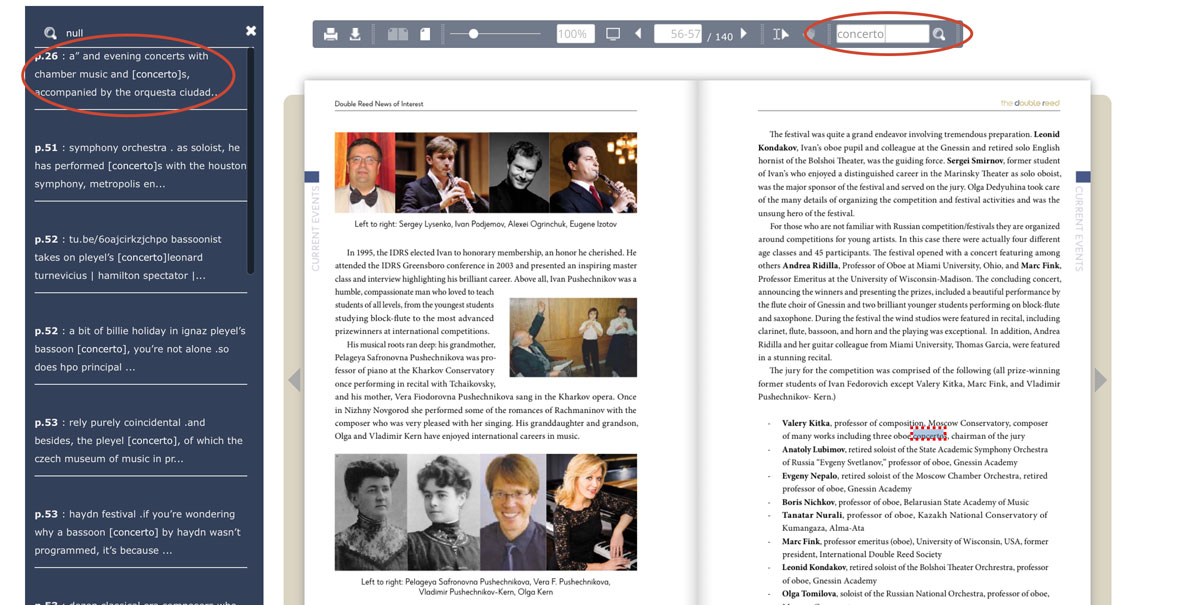Click magnifier icon in search results panel
1200x605 pixels.
click(x=50, y=33)
